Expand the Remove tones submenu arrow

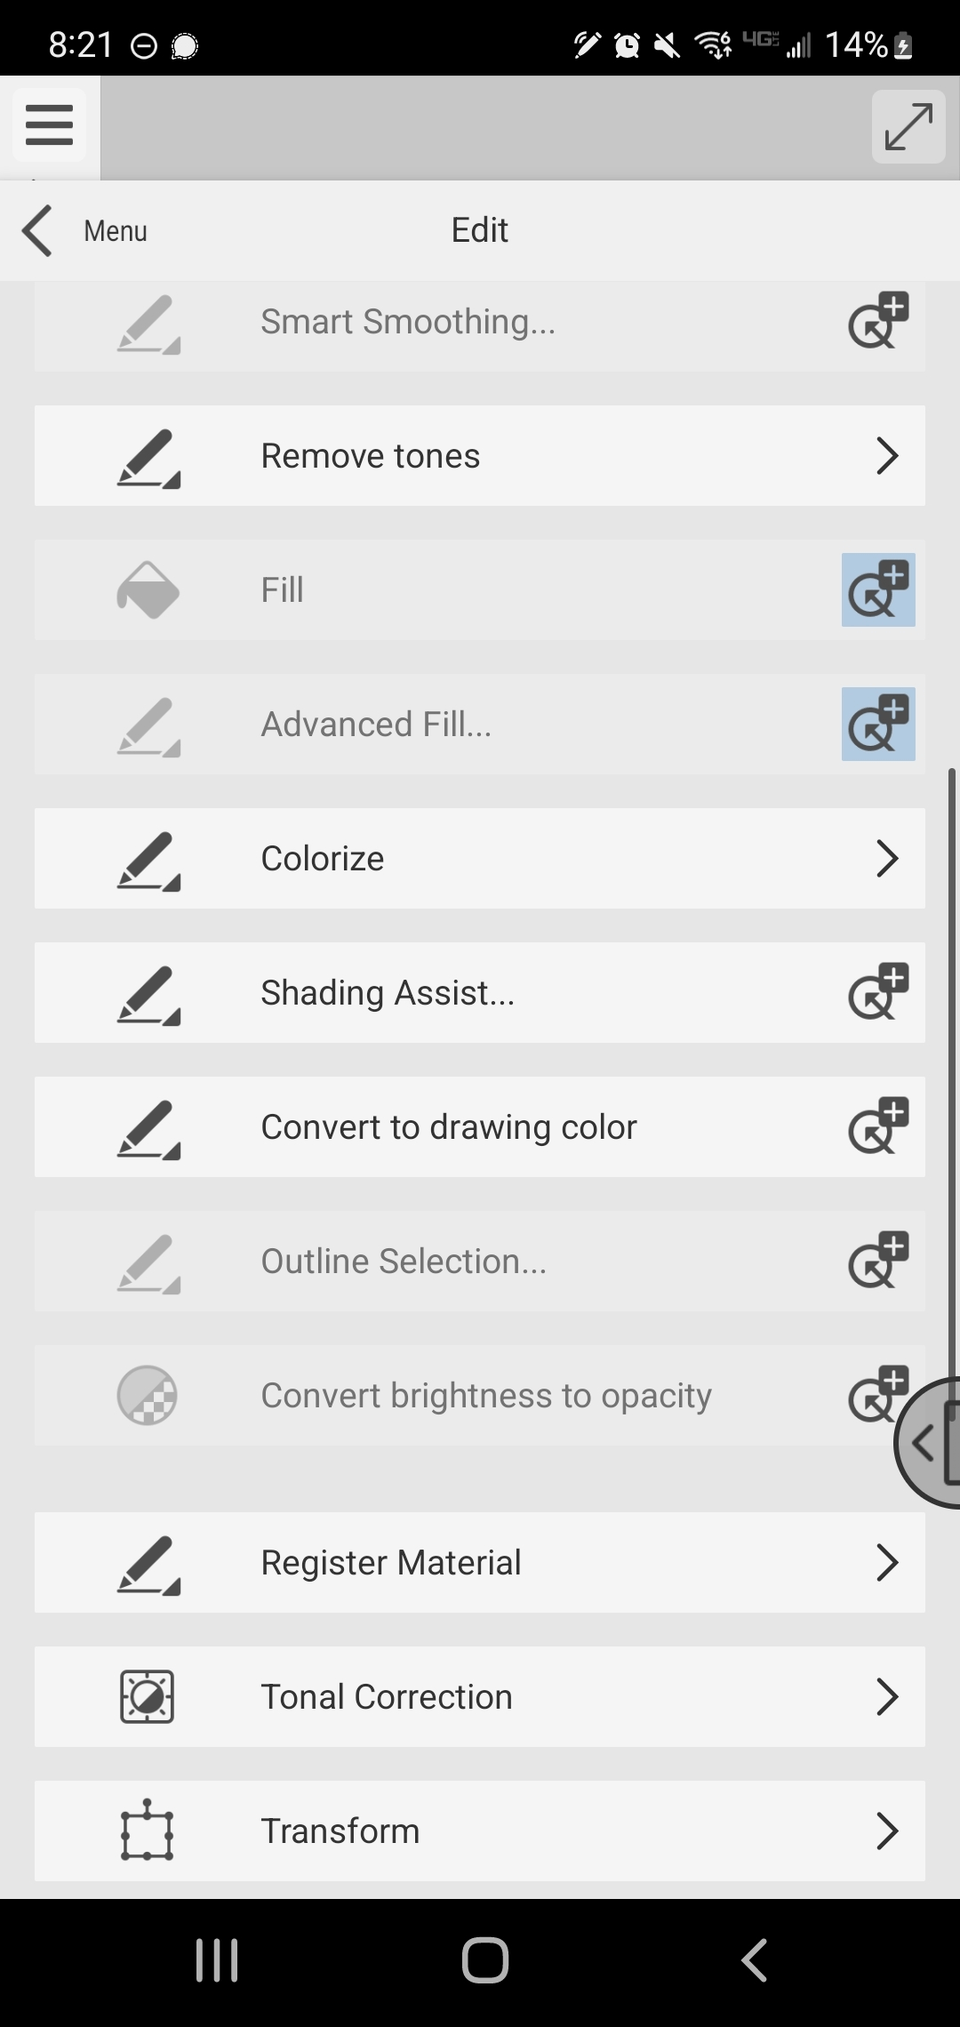(886, 456)
